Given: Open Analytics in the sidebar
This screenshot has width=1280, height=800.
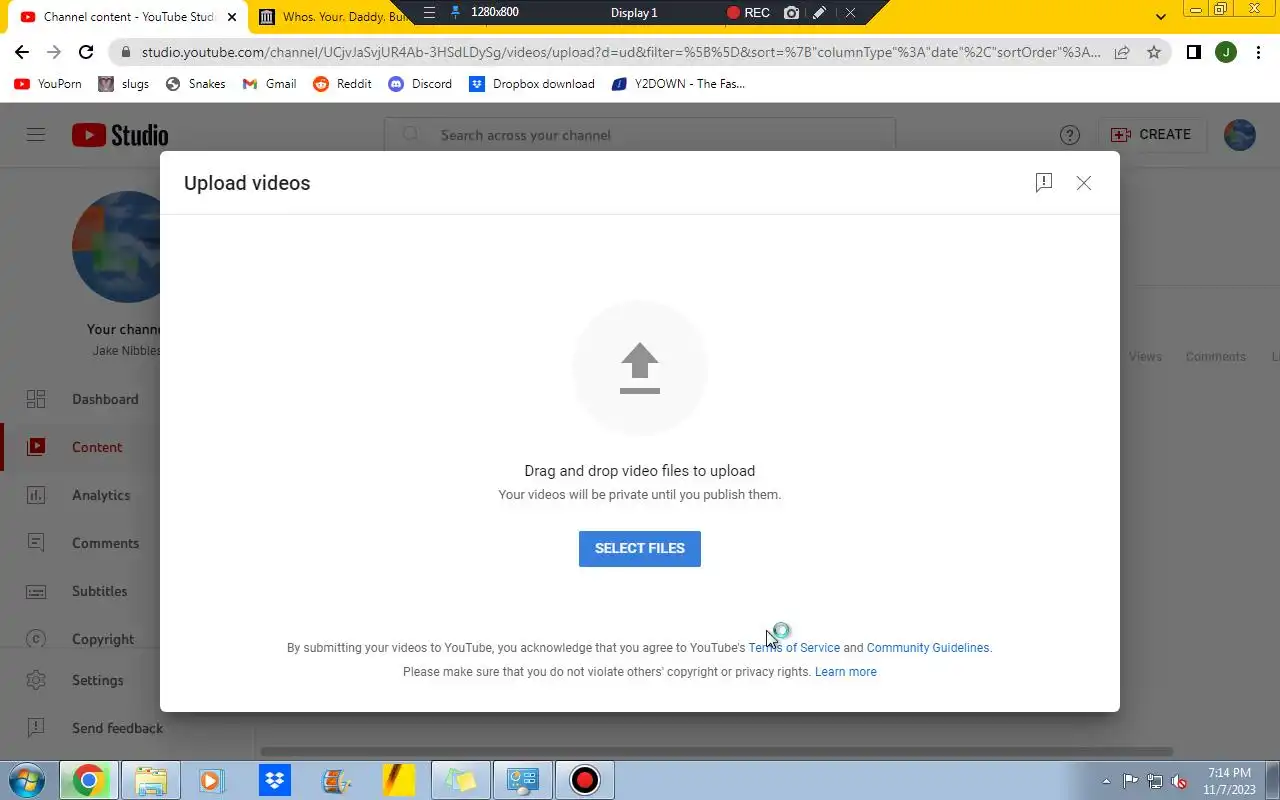Looking at the screenshot, I should click(101, 495).
